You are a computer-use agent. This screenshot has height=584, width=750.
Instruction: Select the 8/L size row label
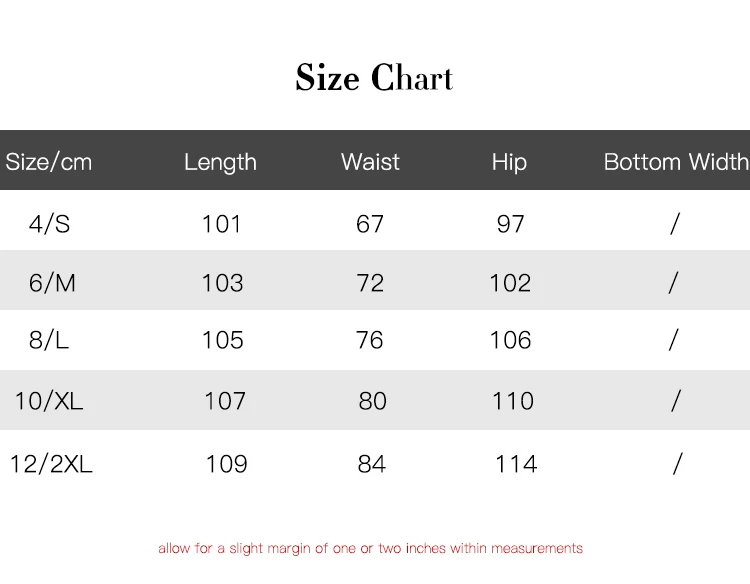49,340
